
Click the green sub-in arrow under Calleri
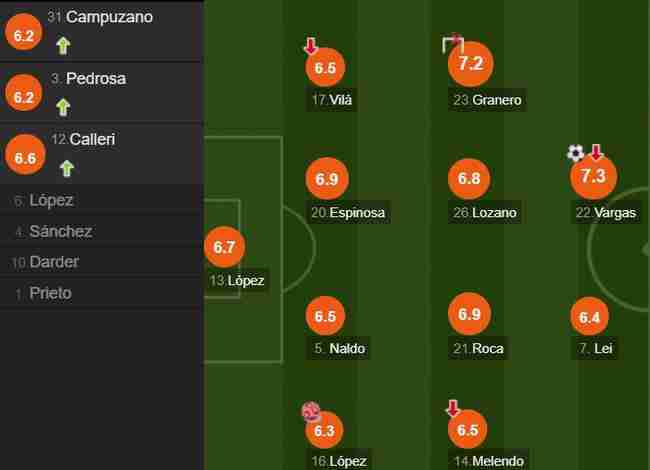[x=67, y=168]
